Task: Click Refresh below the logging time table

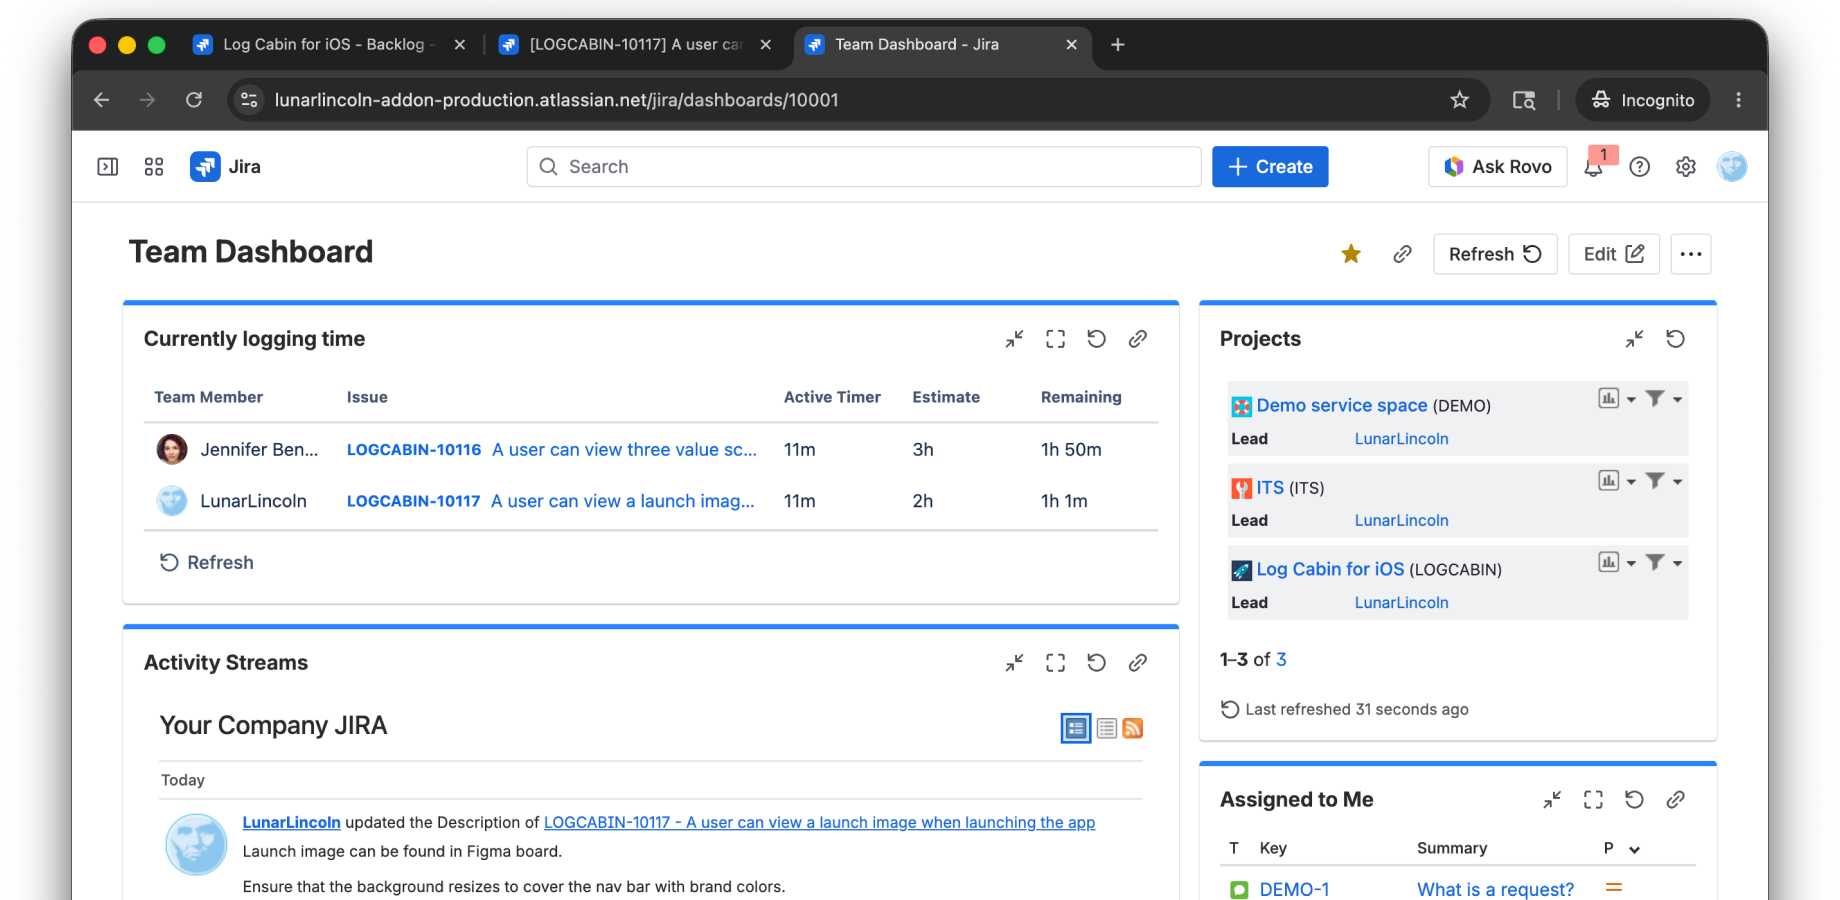Action: [207, 563]
